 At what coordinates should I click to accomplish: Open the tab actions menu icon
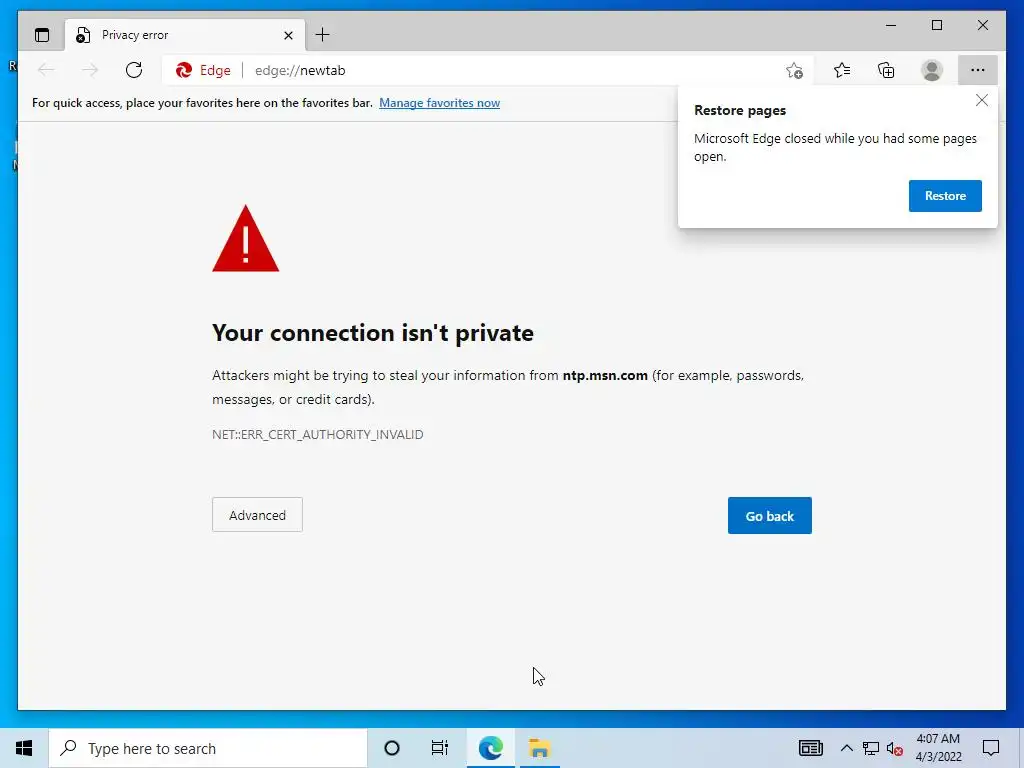point(42,35)
